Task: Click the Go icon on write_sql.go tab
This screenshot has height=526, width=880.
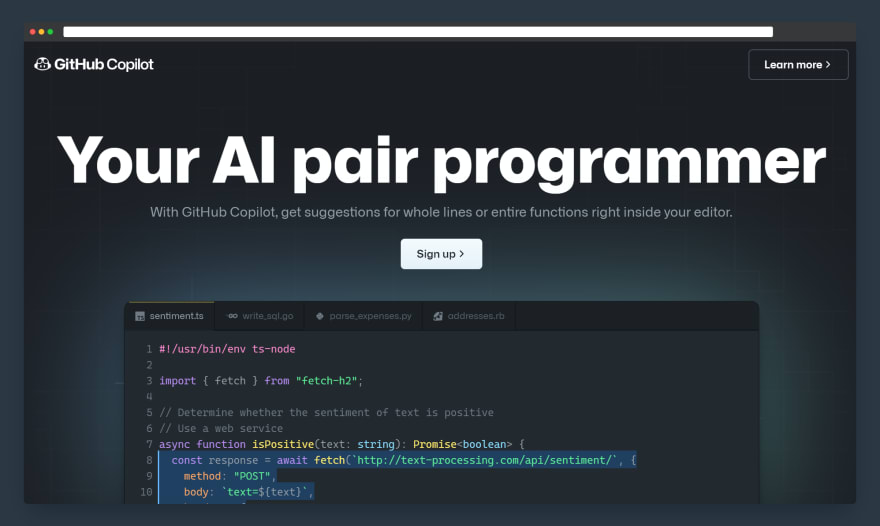Action: point(232,316)
